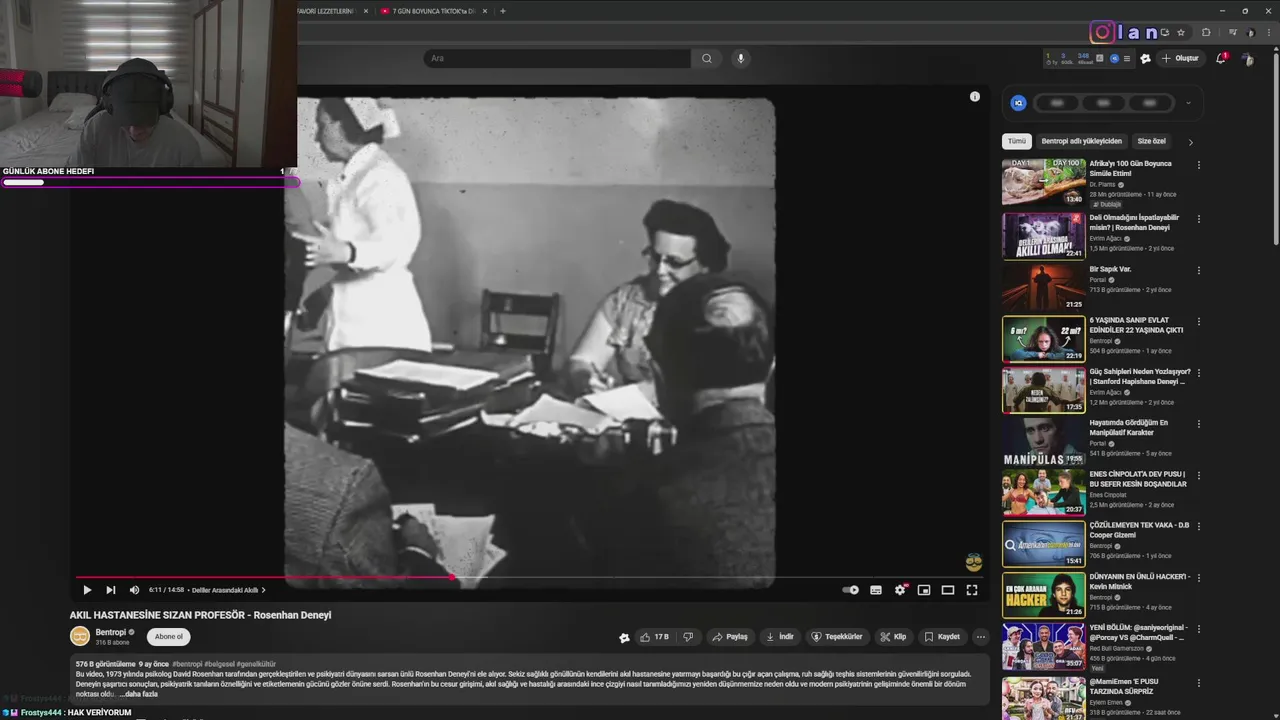Open Enes Cinpolat video thumbnail
1280x720 pixels.
pyautogui.click(x=1044, y=492)
